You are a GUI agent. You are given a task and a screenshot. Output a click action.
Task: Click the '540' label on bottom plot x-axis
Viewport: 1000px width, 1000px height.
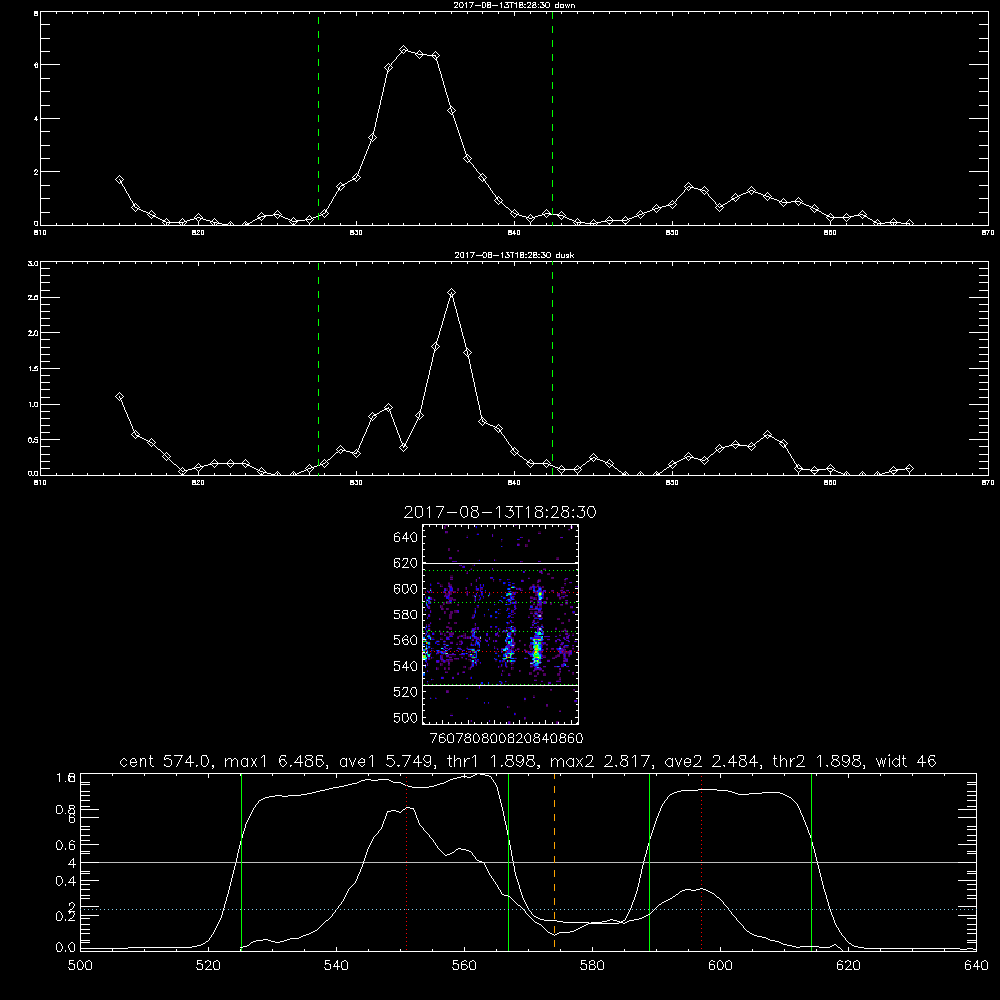336,966
